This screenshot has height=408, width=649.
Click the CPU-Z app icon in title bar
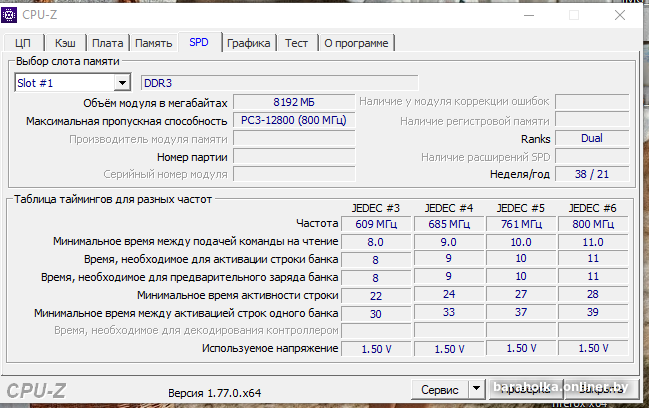tap(9, 15)
